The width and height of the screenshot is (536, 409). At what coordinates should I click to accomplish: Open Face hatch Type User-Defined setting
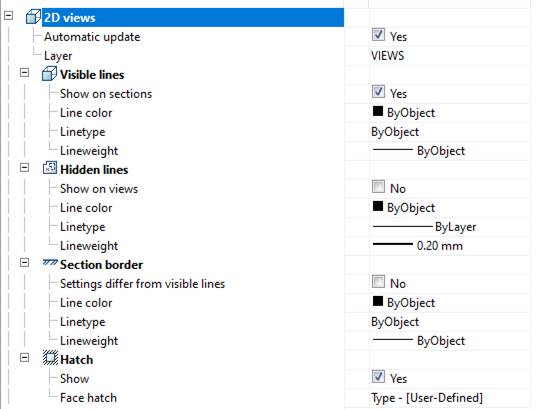click(427, 398)
